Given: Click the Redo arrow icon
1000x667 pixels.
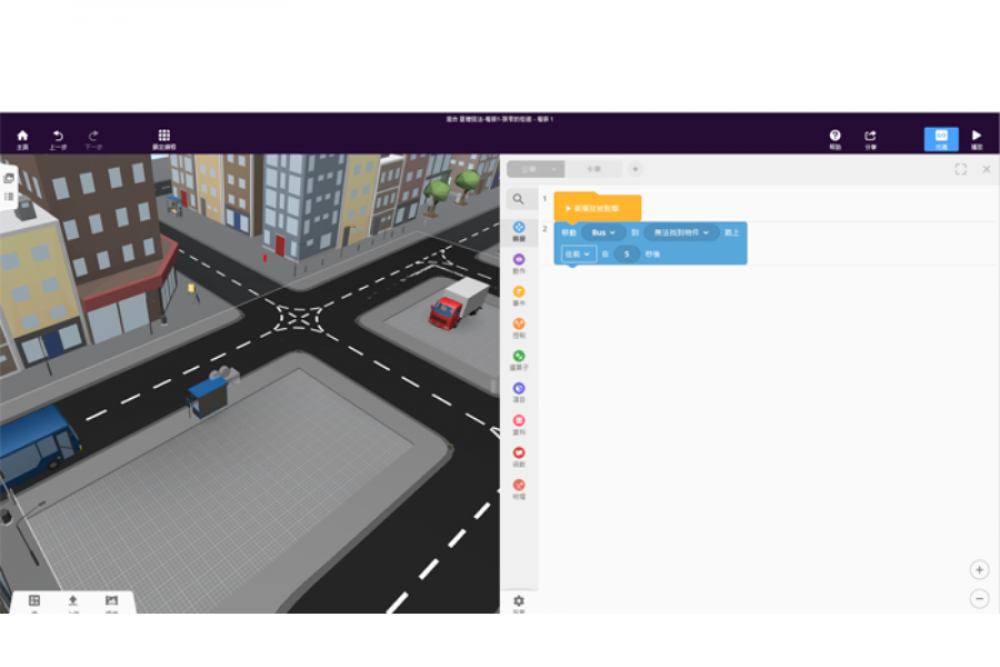Looking at the screenshot, I should (93, 138).
